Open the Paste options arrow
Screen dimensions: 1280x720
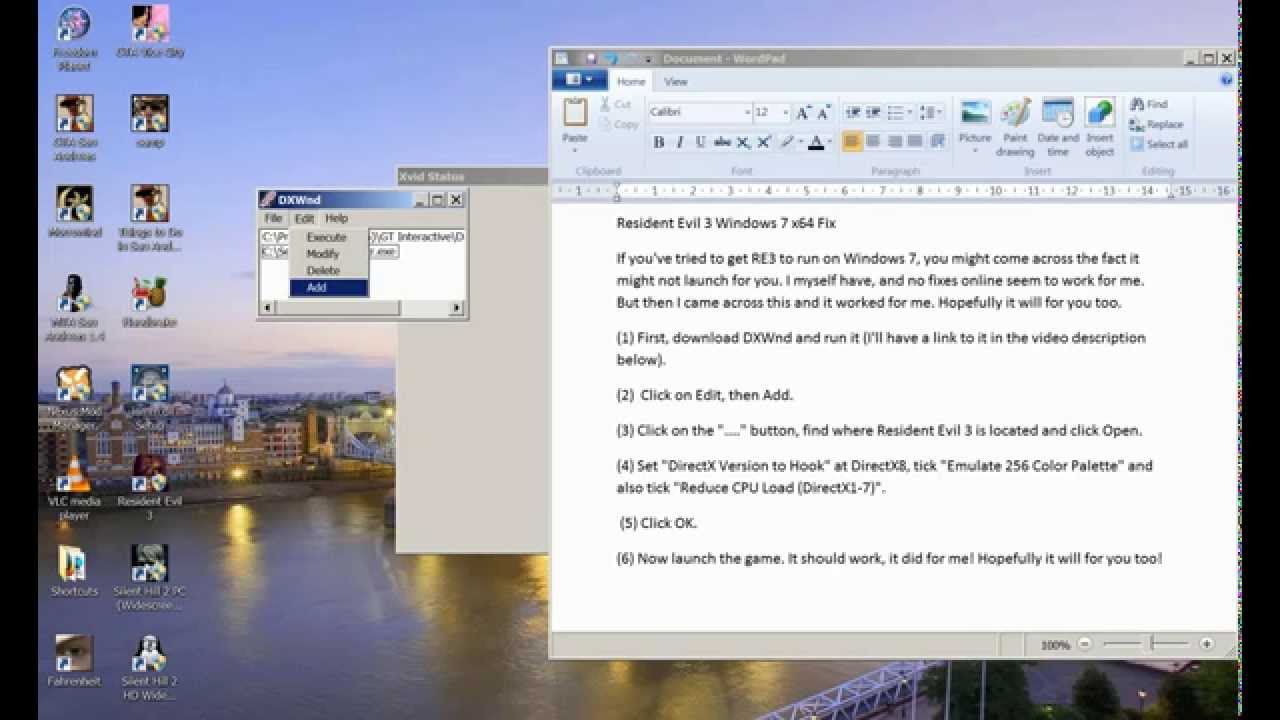tap(575, 150)
